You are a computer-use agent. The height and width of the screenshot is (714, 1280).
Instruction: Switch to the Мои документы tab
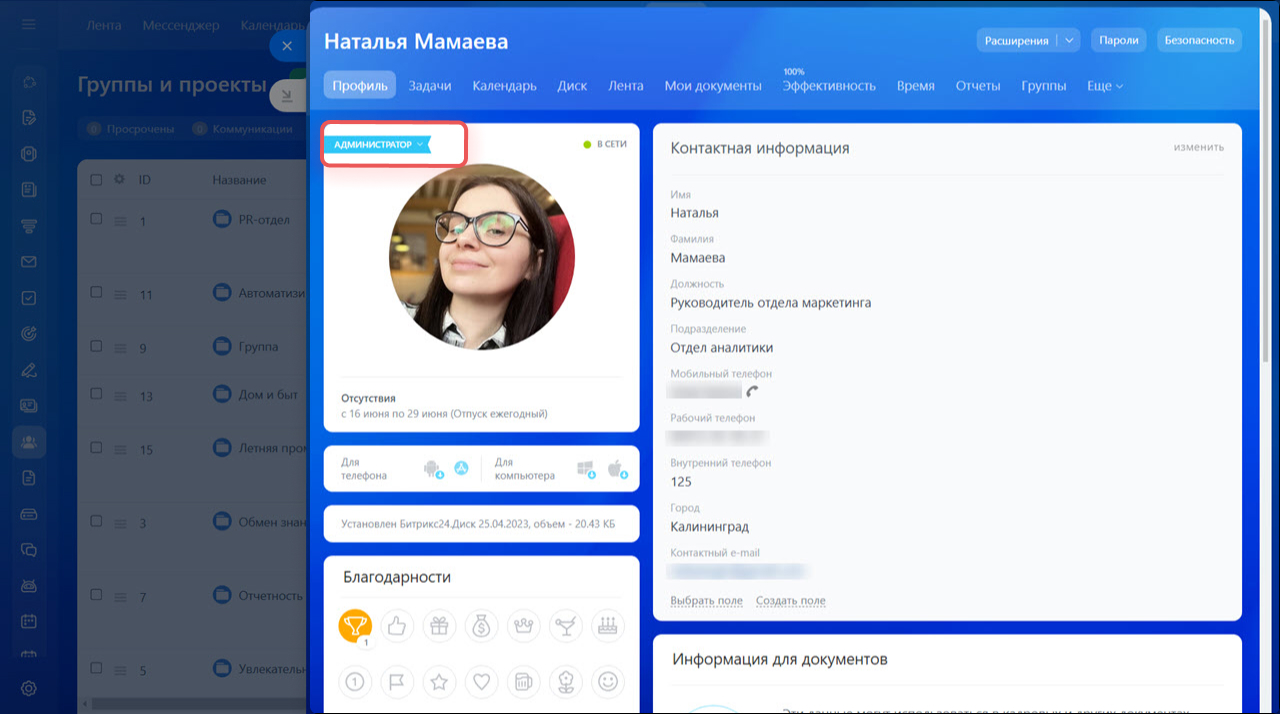(x=713, y=86)
